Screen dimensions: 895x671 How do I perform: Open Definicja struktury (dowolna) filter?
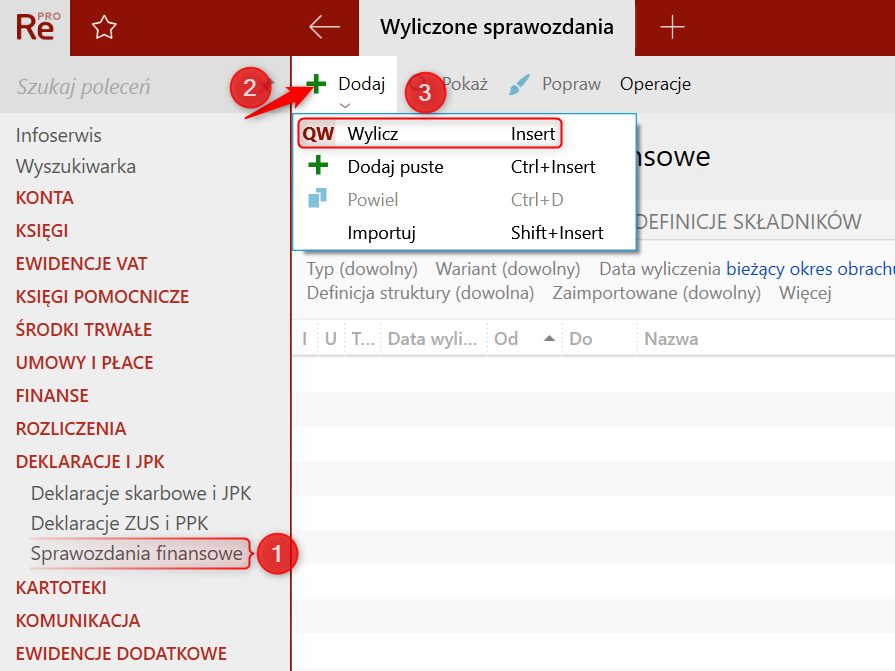(x=420, y=293)
